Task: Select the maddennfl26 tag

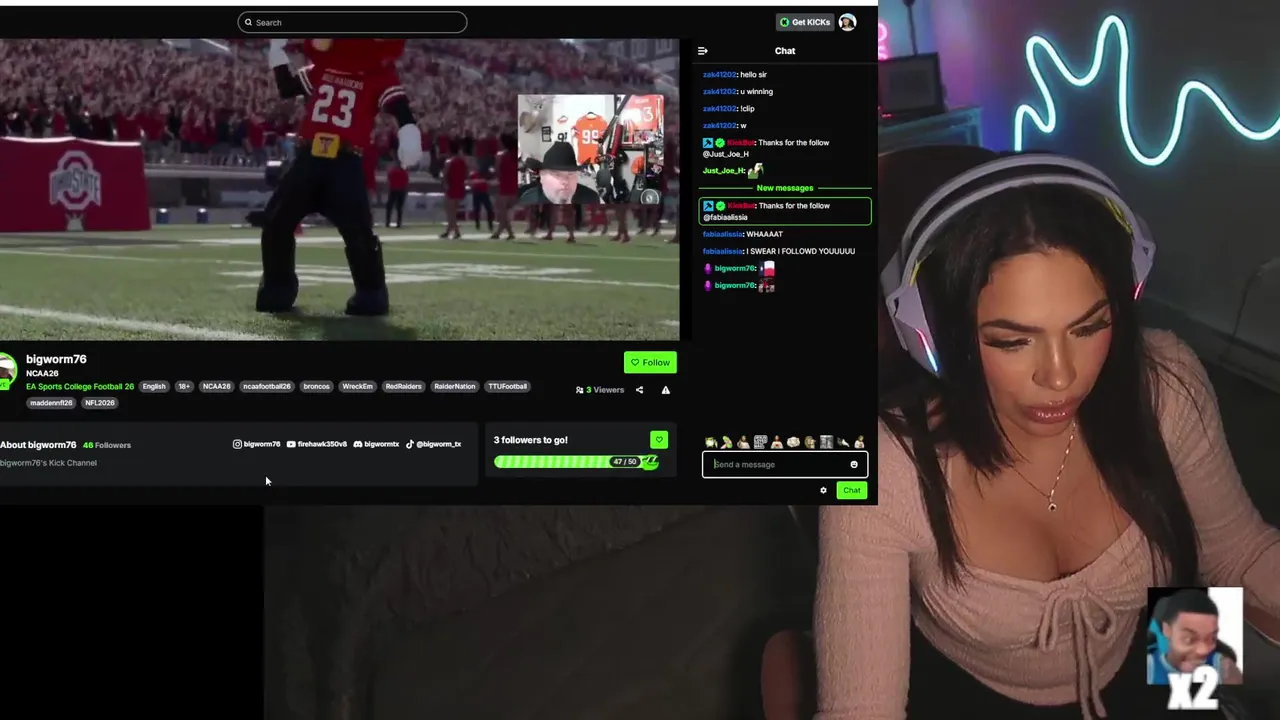Action: (x=51, y=403)
